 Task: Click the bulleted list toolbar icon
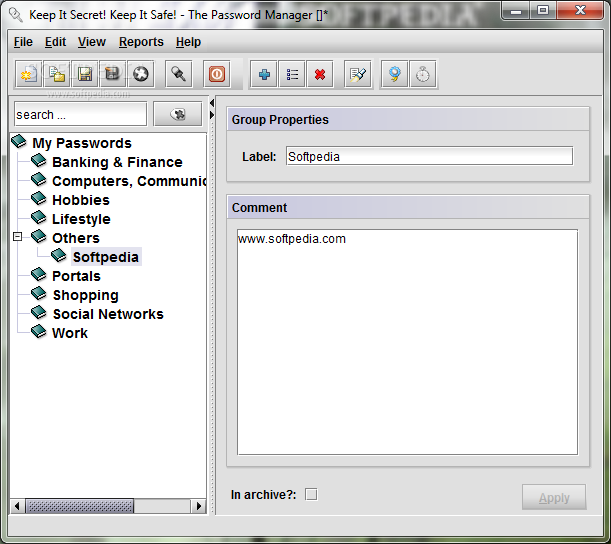point(292,74)
